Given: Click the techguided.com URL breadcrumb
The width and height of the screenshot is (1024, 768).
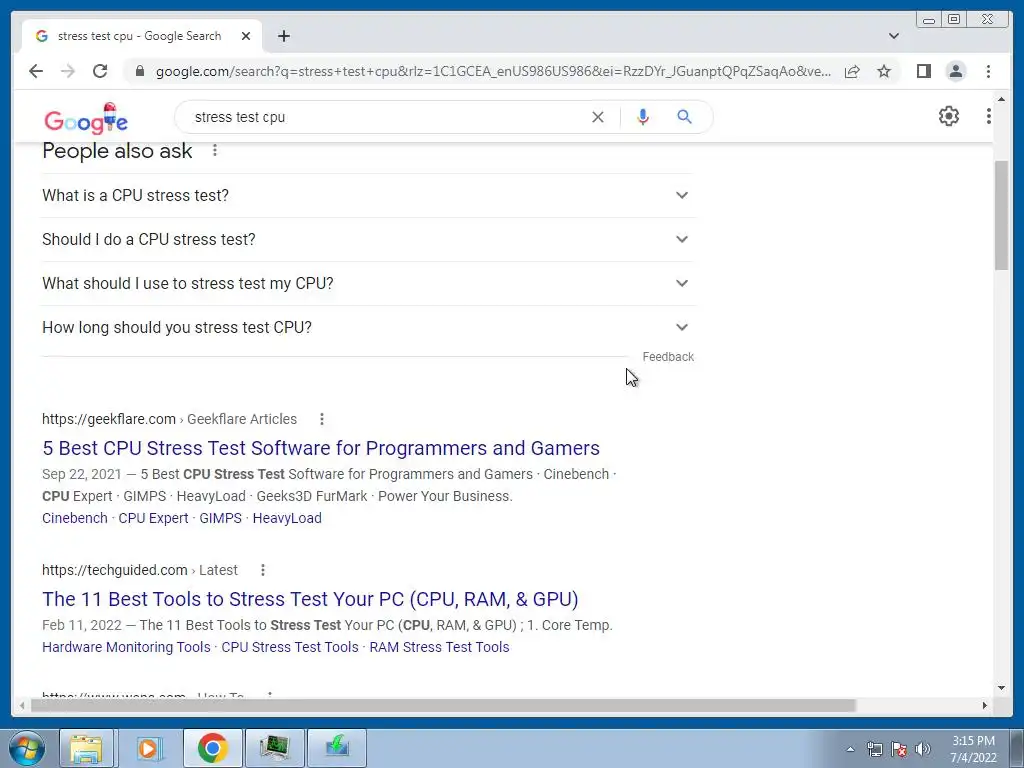Looking at the screenshot, I should pyautogui.click(x=140, y=570).
